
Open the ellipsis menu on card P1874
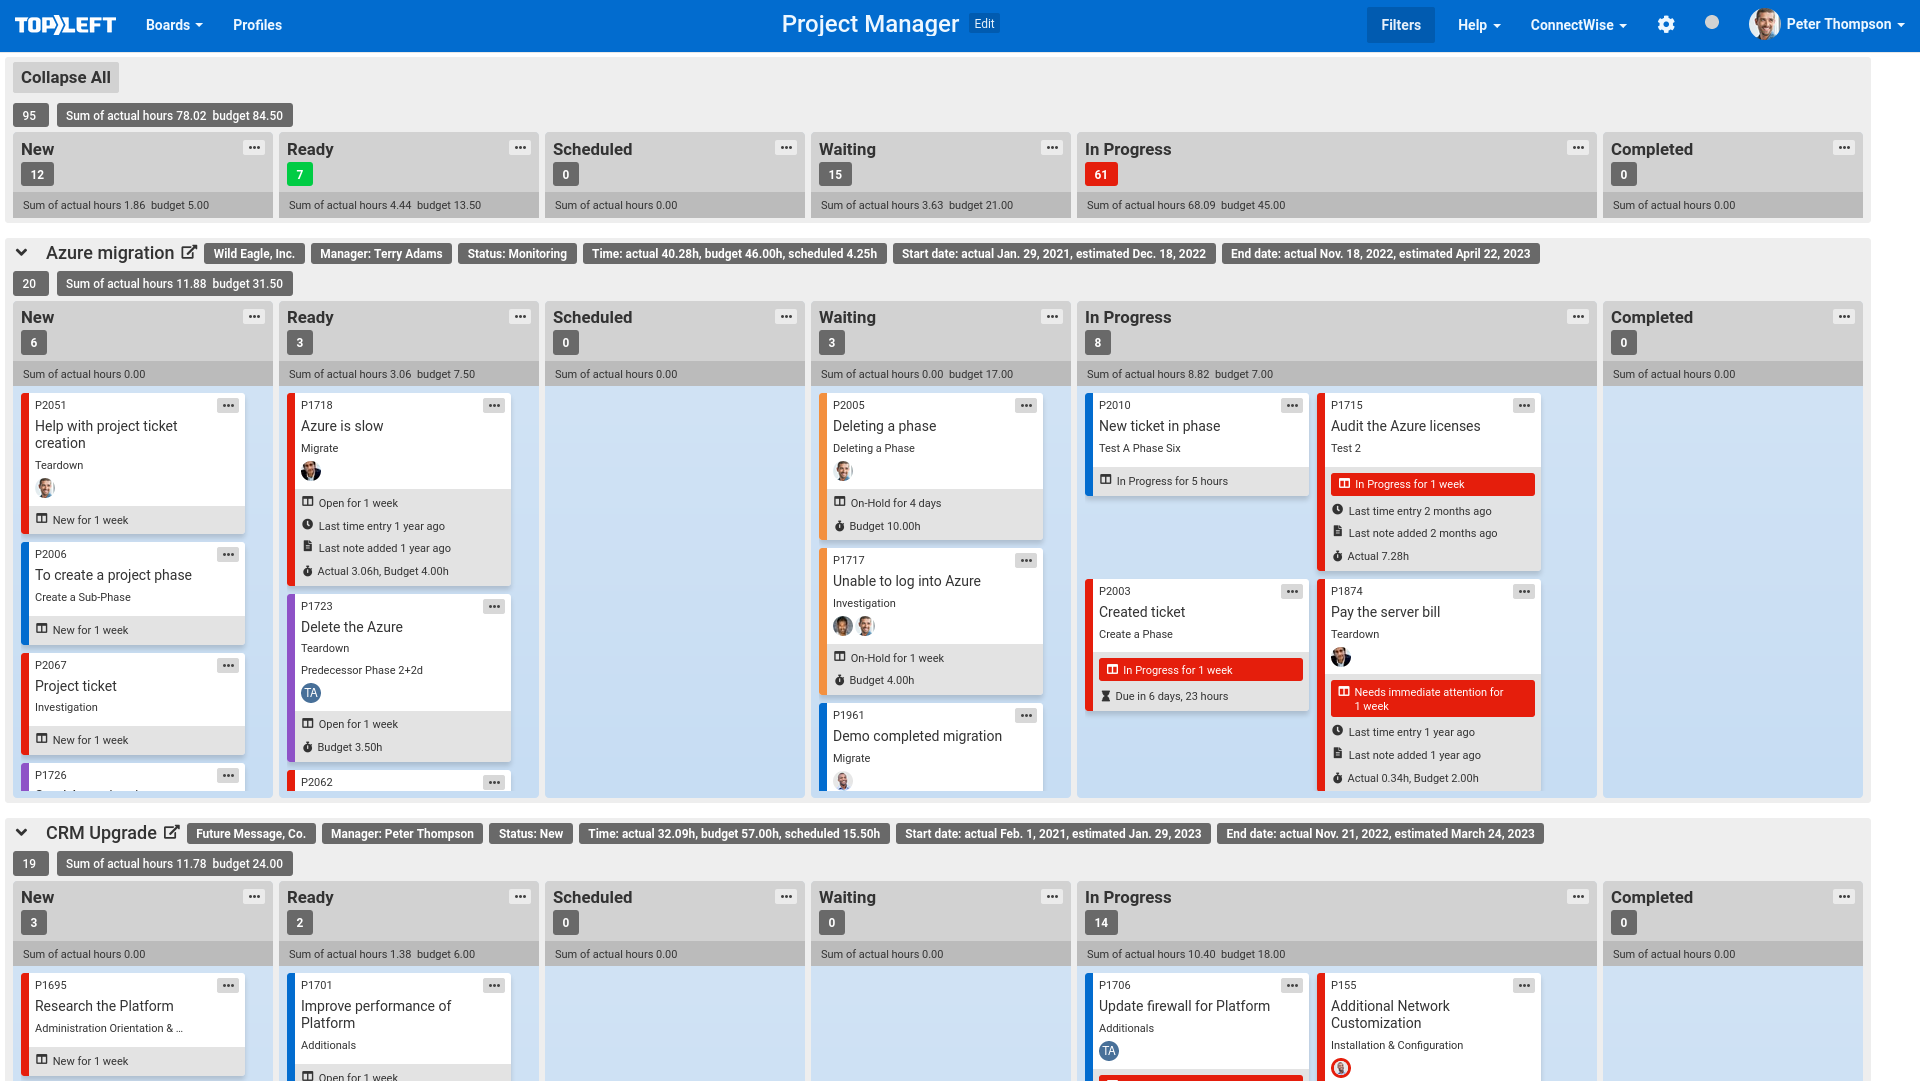point(1524,592)
